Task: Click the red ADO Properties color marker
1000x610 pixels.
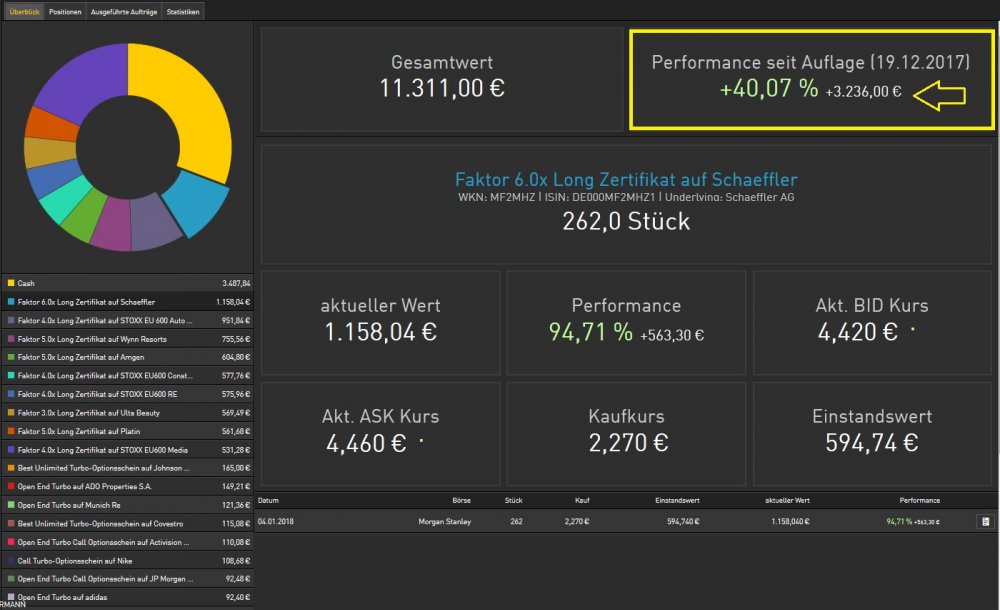Action: (10, 486)
